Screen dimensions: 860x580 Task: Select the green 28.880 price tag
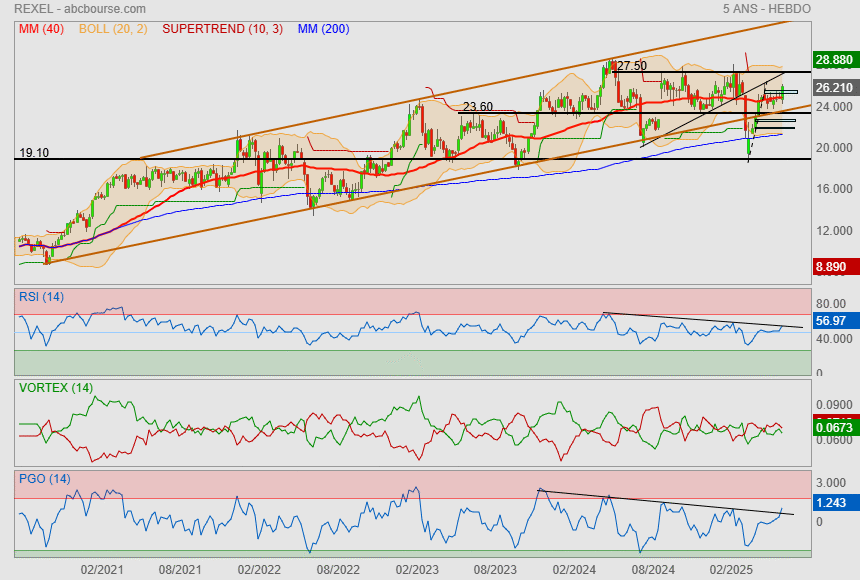click(835, 60)
